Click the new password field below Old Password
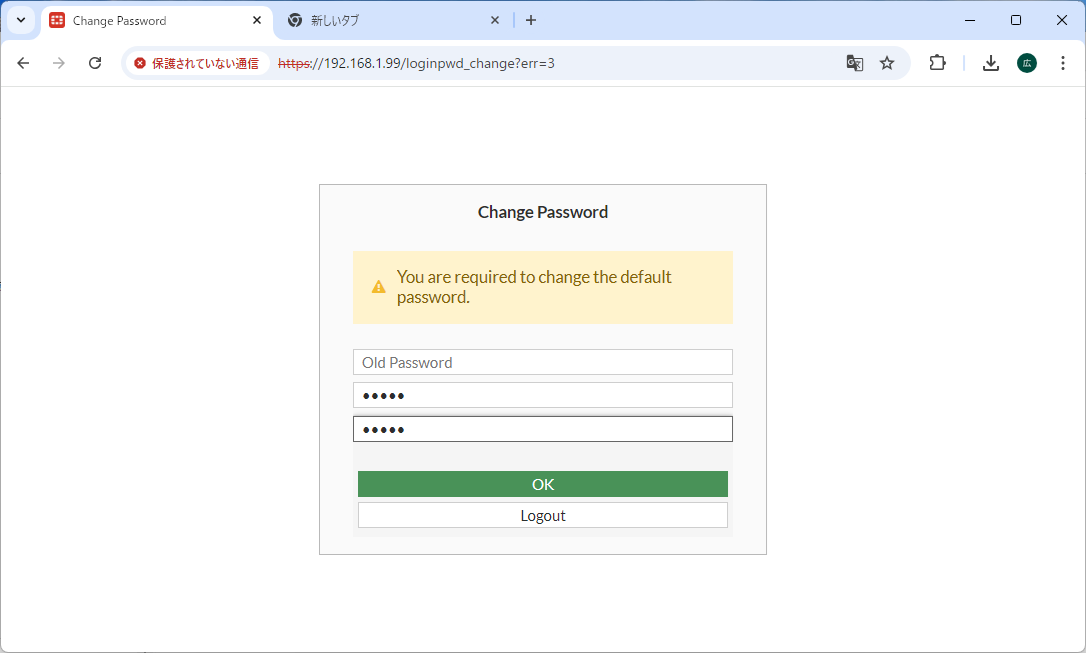1086x653 pixels. tap(543, 395)
